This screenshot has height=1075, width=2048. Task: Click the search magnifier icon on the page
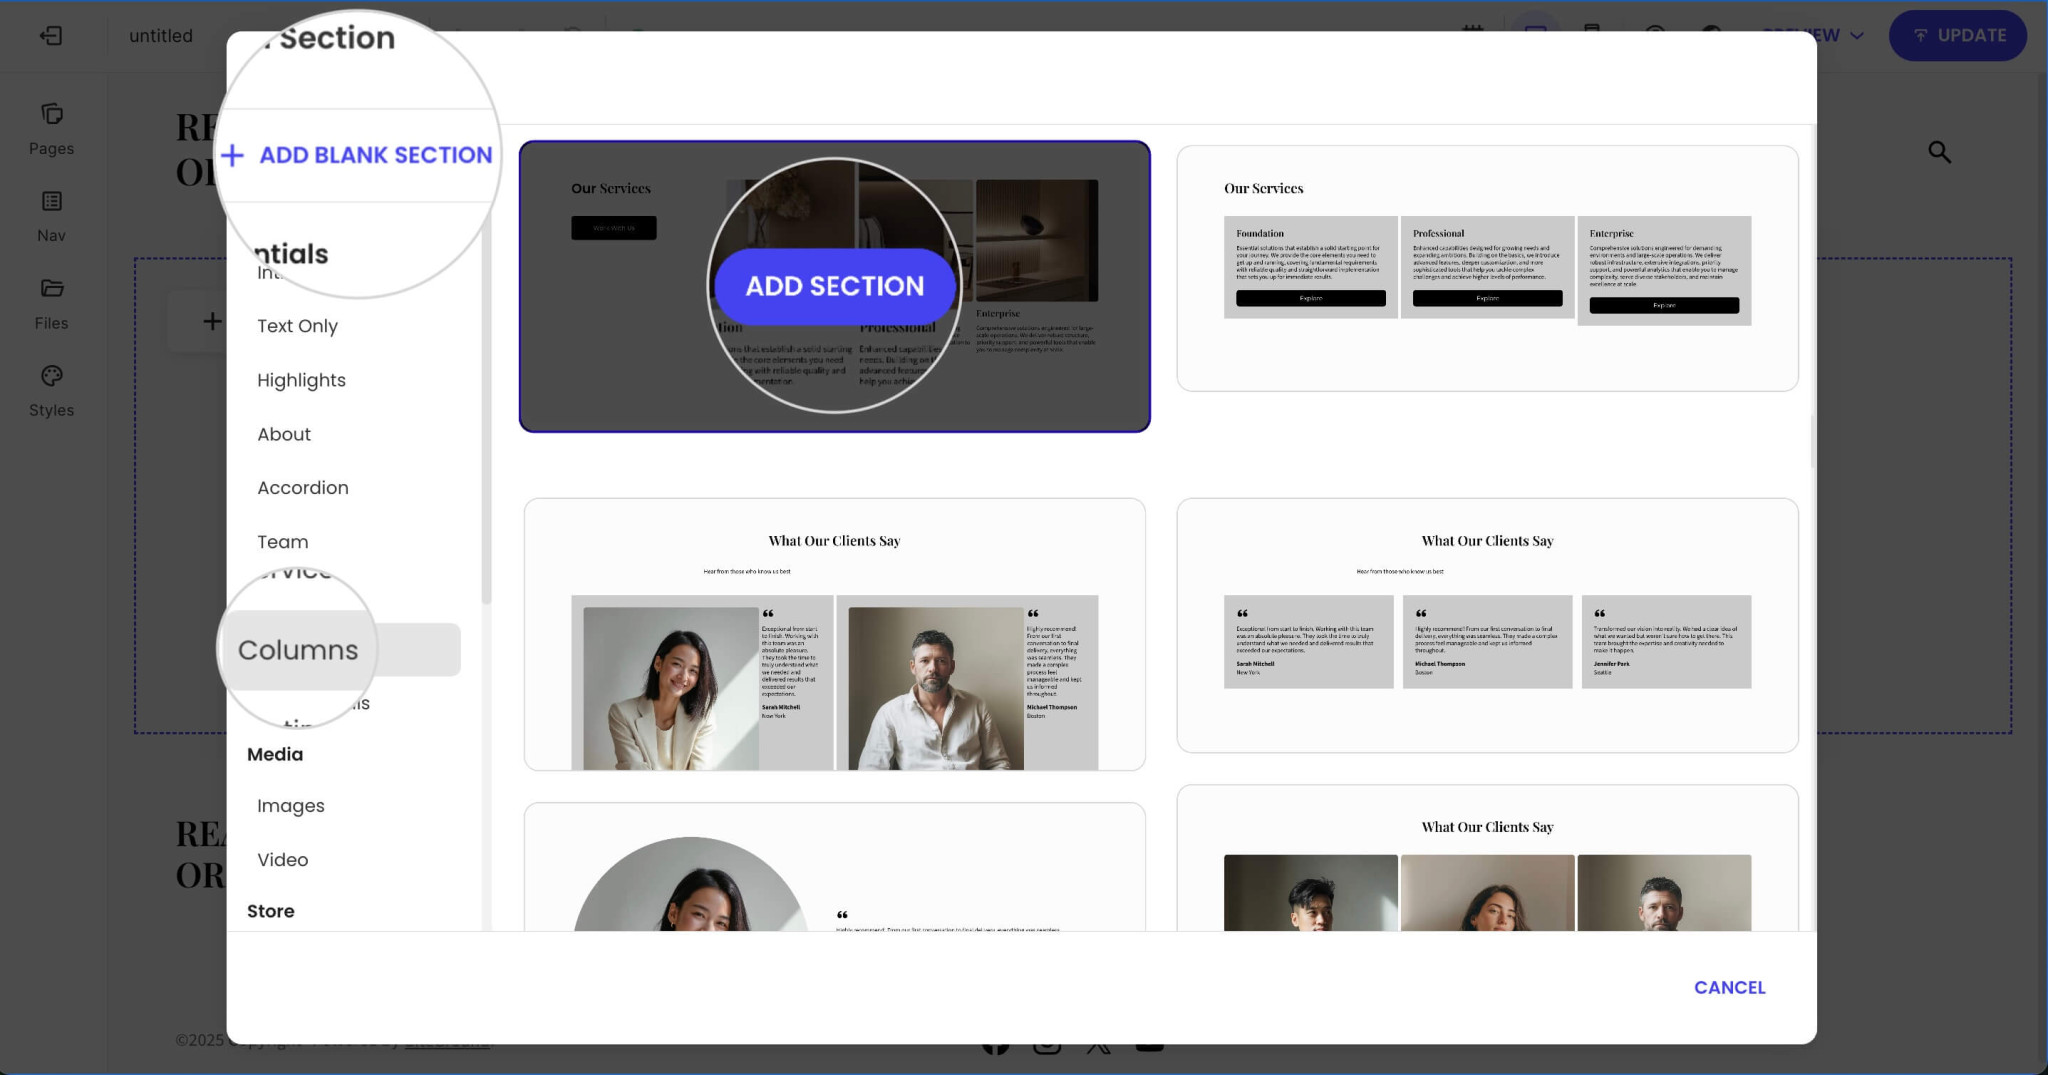click(x=1939, y=152)
